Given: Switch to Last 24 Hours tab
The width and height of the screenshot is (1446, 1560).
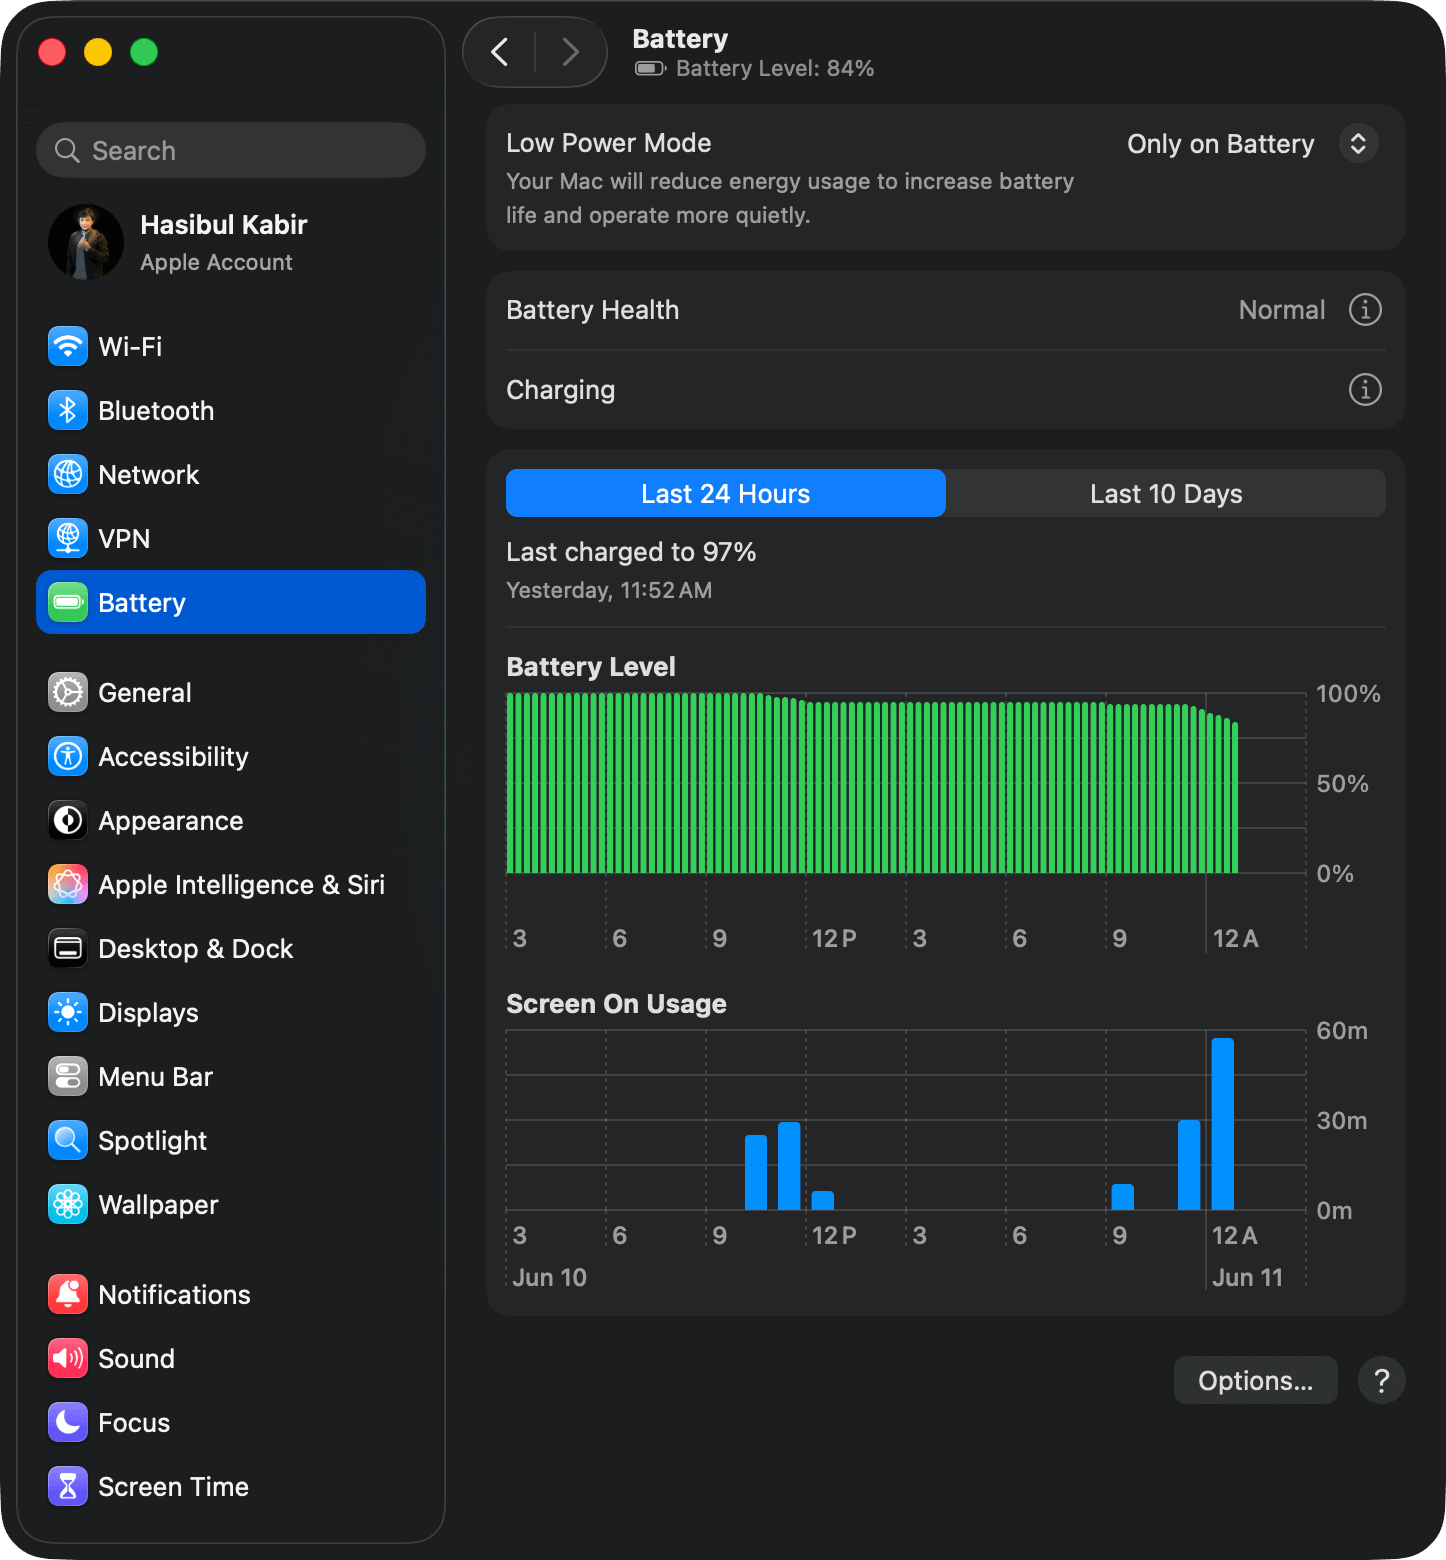Looking at the screenshot, I should pos(726,494).
